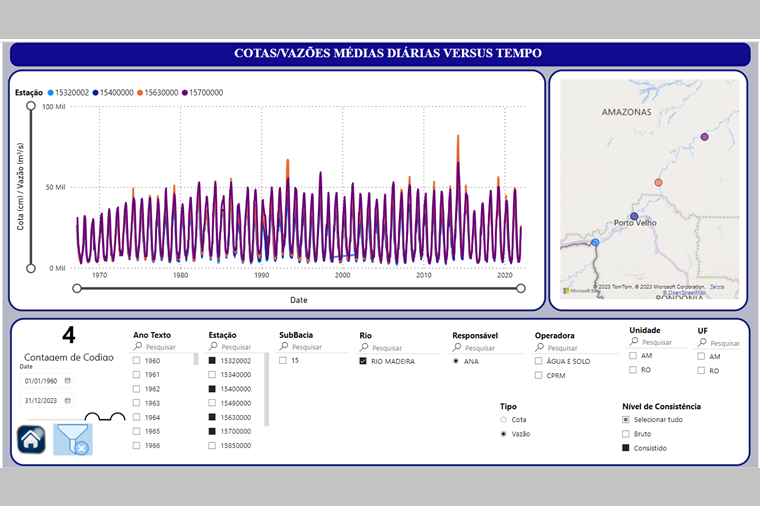Click right handle of Date range slider

520,289
